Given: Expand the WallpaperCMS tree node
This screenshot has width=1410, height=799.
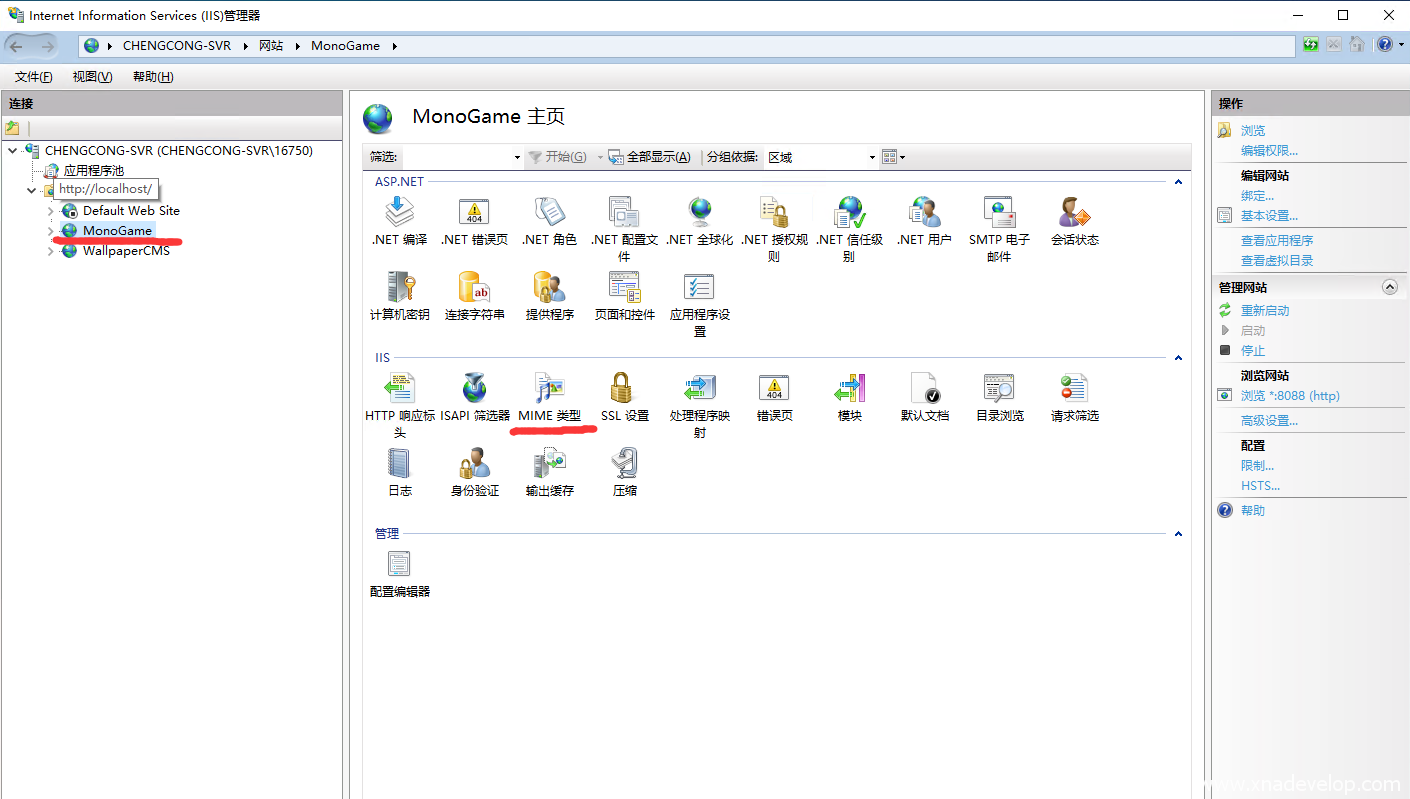Looking at the screenshot, I should pyautogui.click(x=51, y=251).
